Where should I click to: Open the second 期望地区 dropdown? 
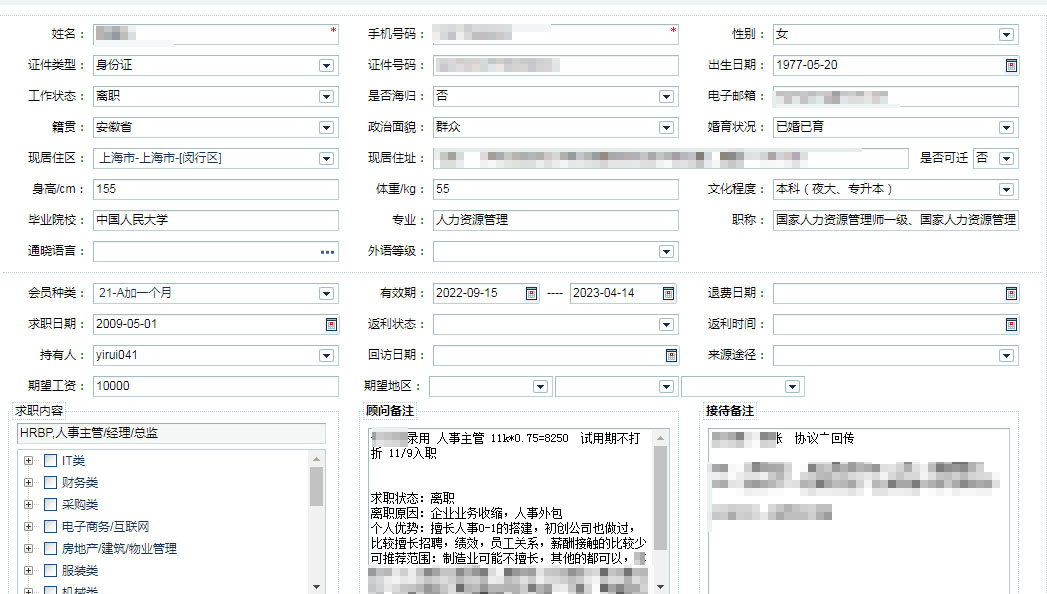point(666,386)
